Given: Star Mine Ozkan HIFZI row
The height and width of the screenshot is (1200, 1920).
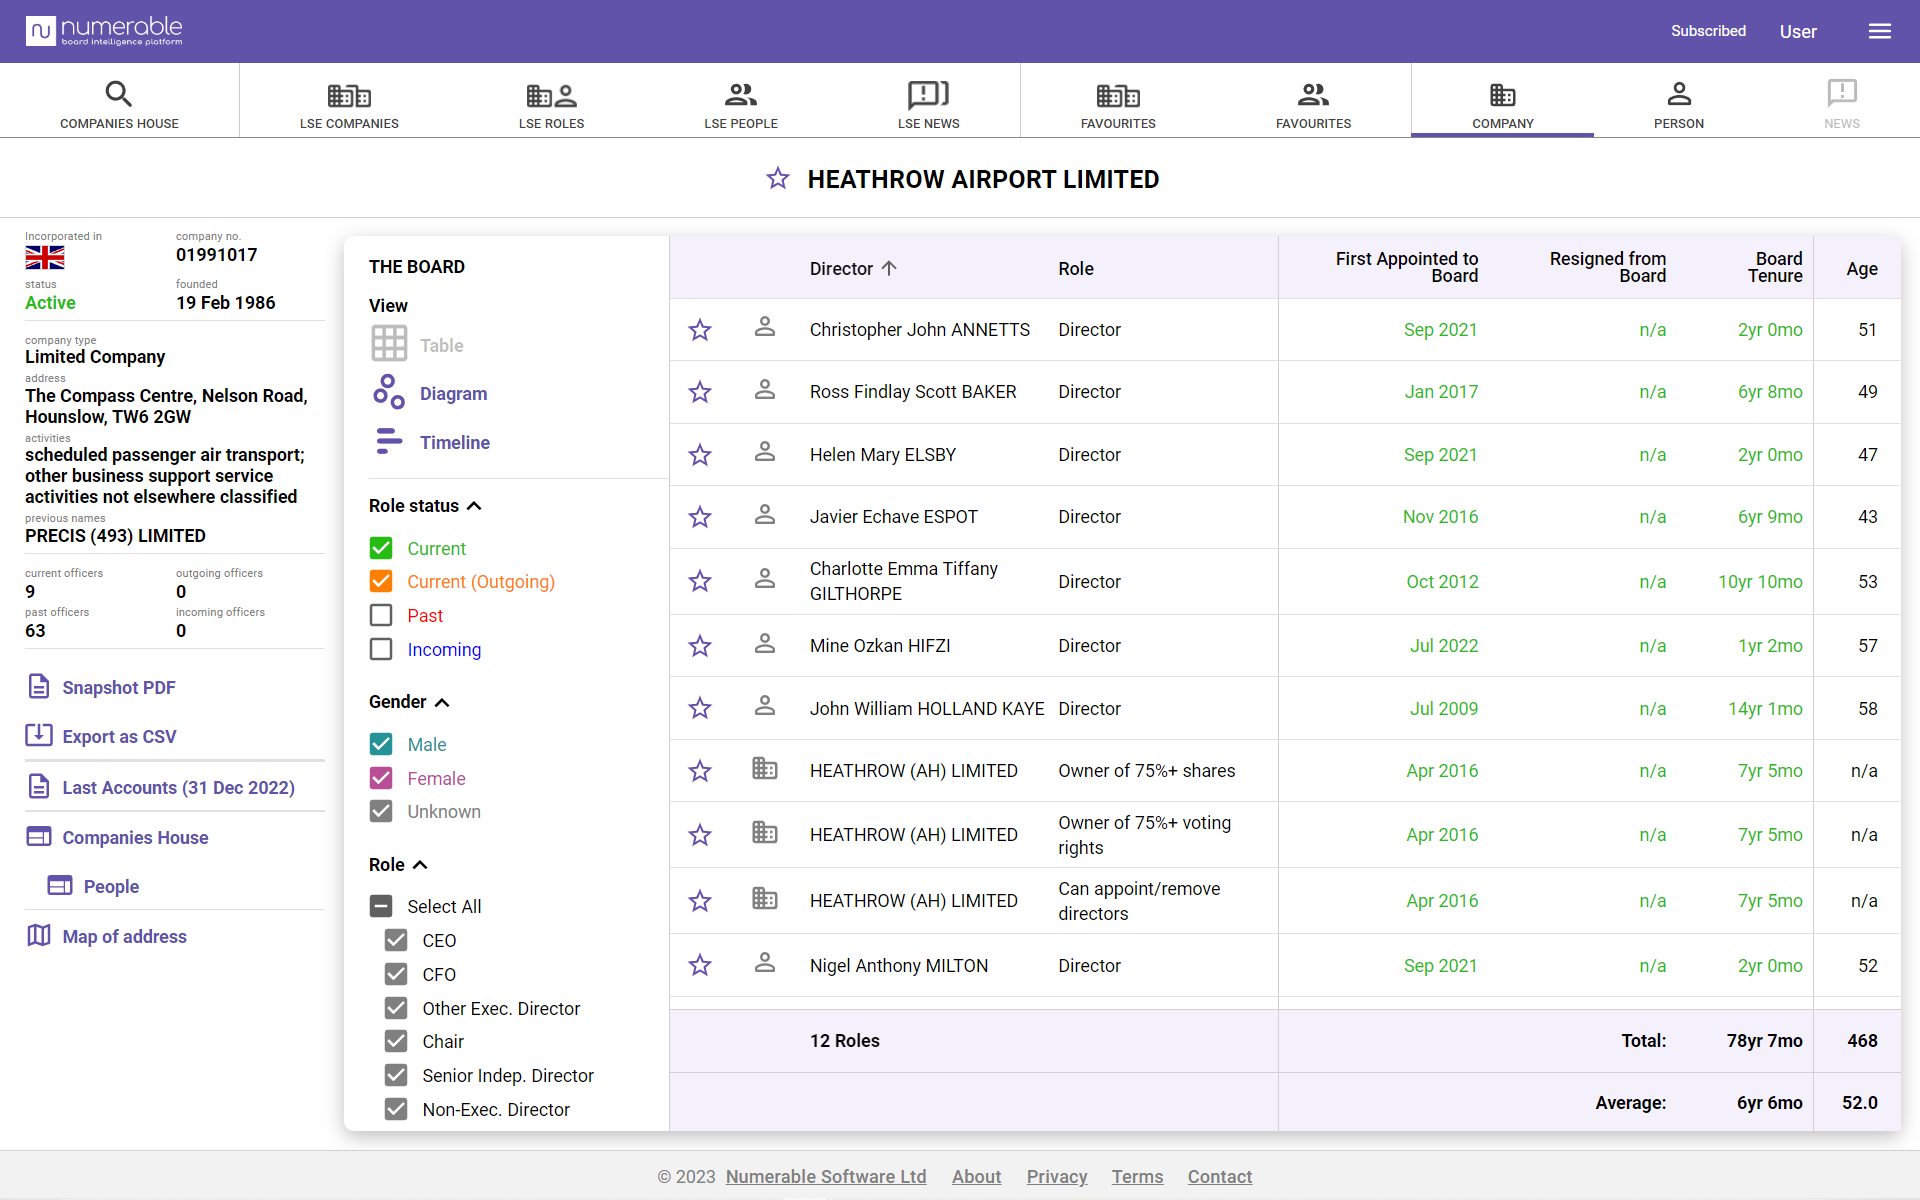Looking at the screenshot, I should pos(700,646).
